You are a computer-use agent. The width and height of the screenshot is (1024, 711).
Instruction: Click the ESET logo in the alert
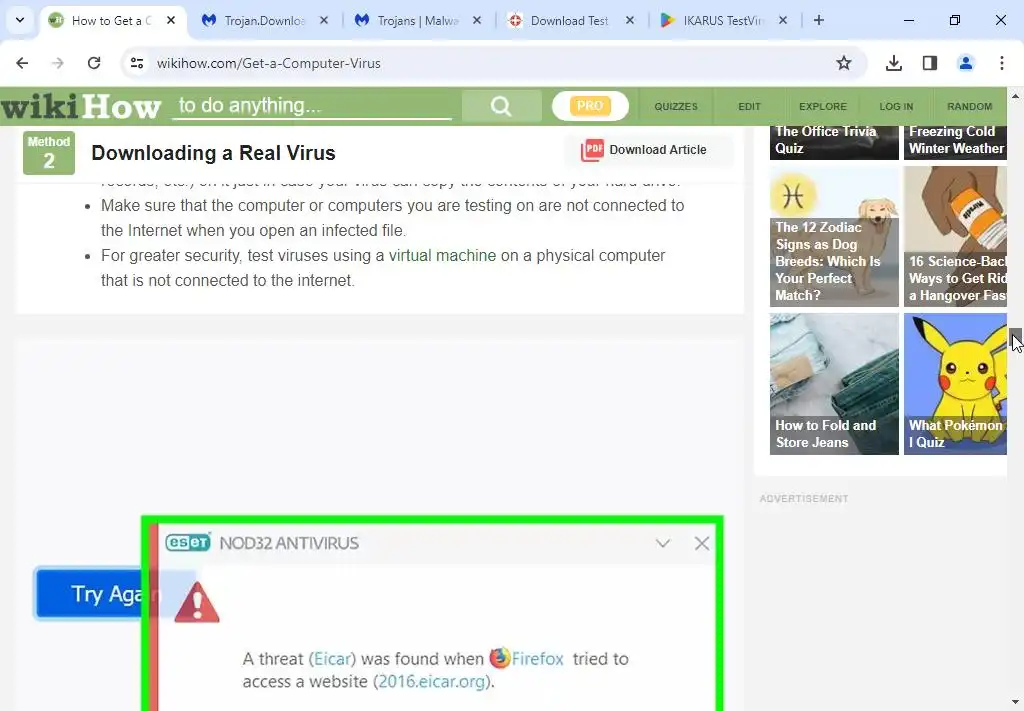(188, 543)
